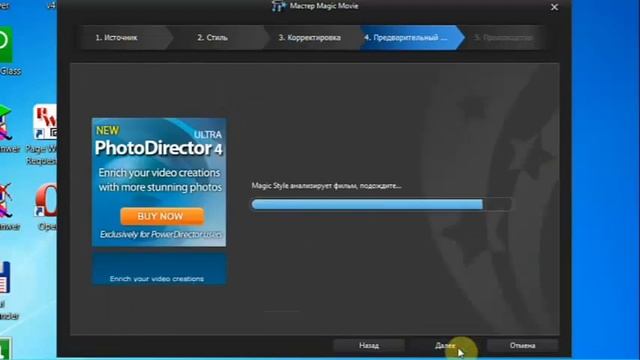This screenshot has width=640, height=360.
Task: Cancel wizard with Отмена button
Action: (522, 345)
